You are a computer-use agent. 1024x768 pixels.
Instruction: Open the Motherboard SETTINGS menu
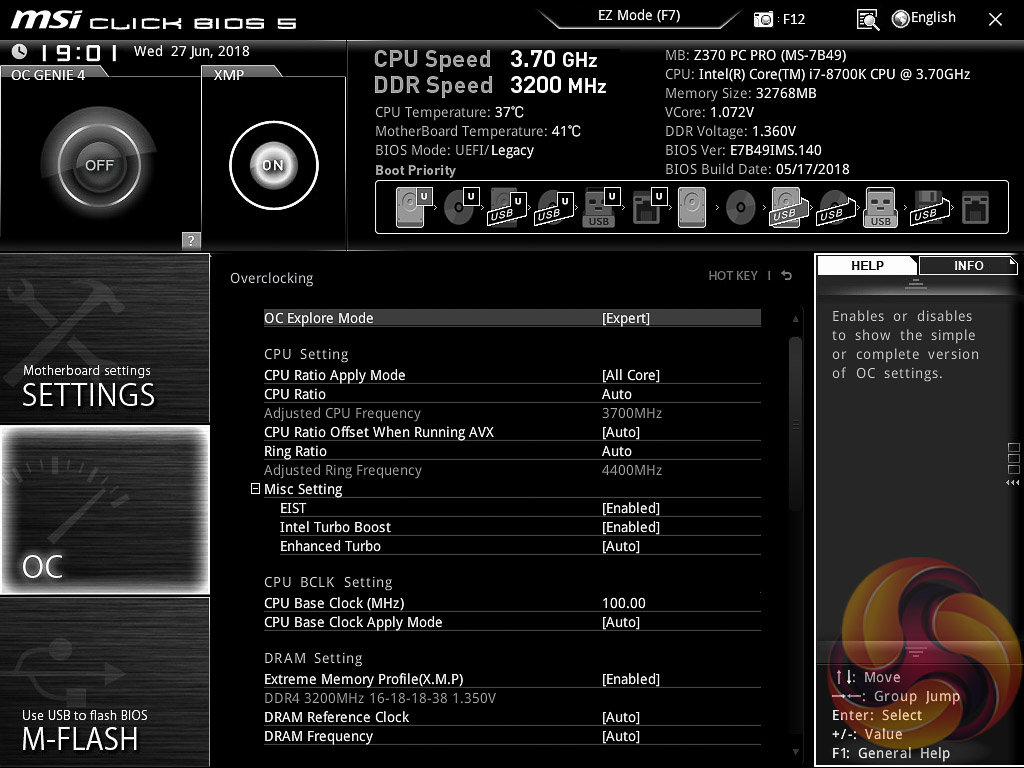pyautogui.click(x=105, y=338)
